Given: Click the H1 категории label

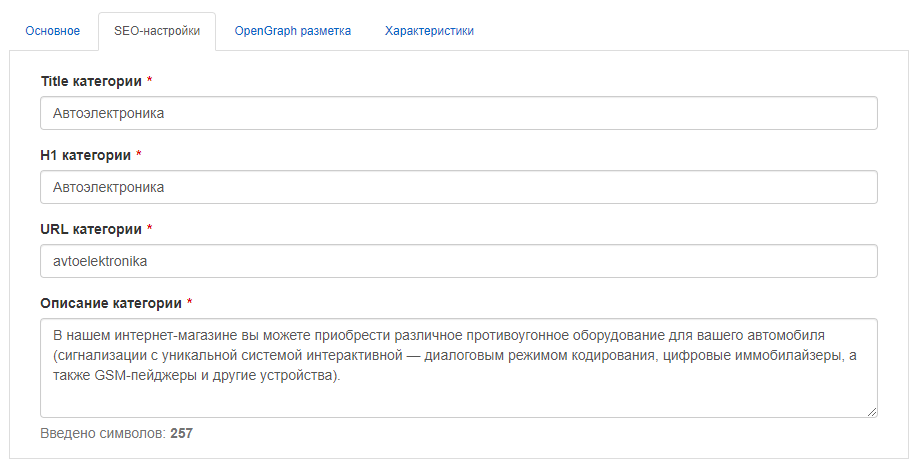Looking at the screenshot, I should [86, 156].
